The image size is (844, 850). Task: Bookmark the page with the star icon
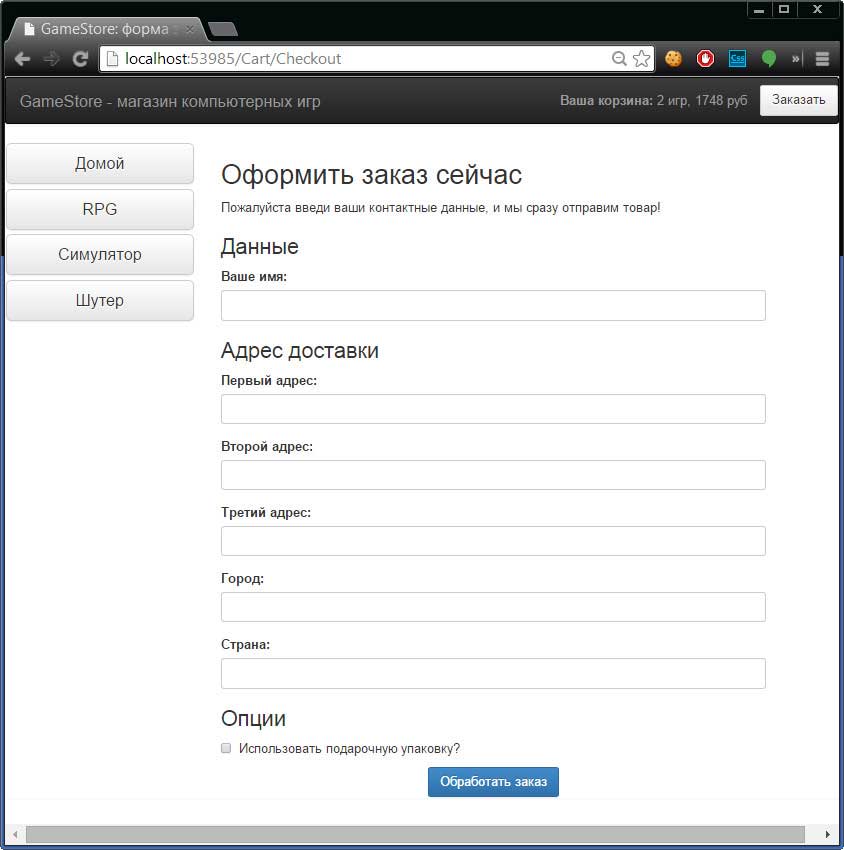[641, 59]
